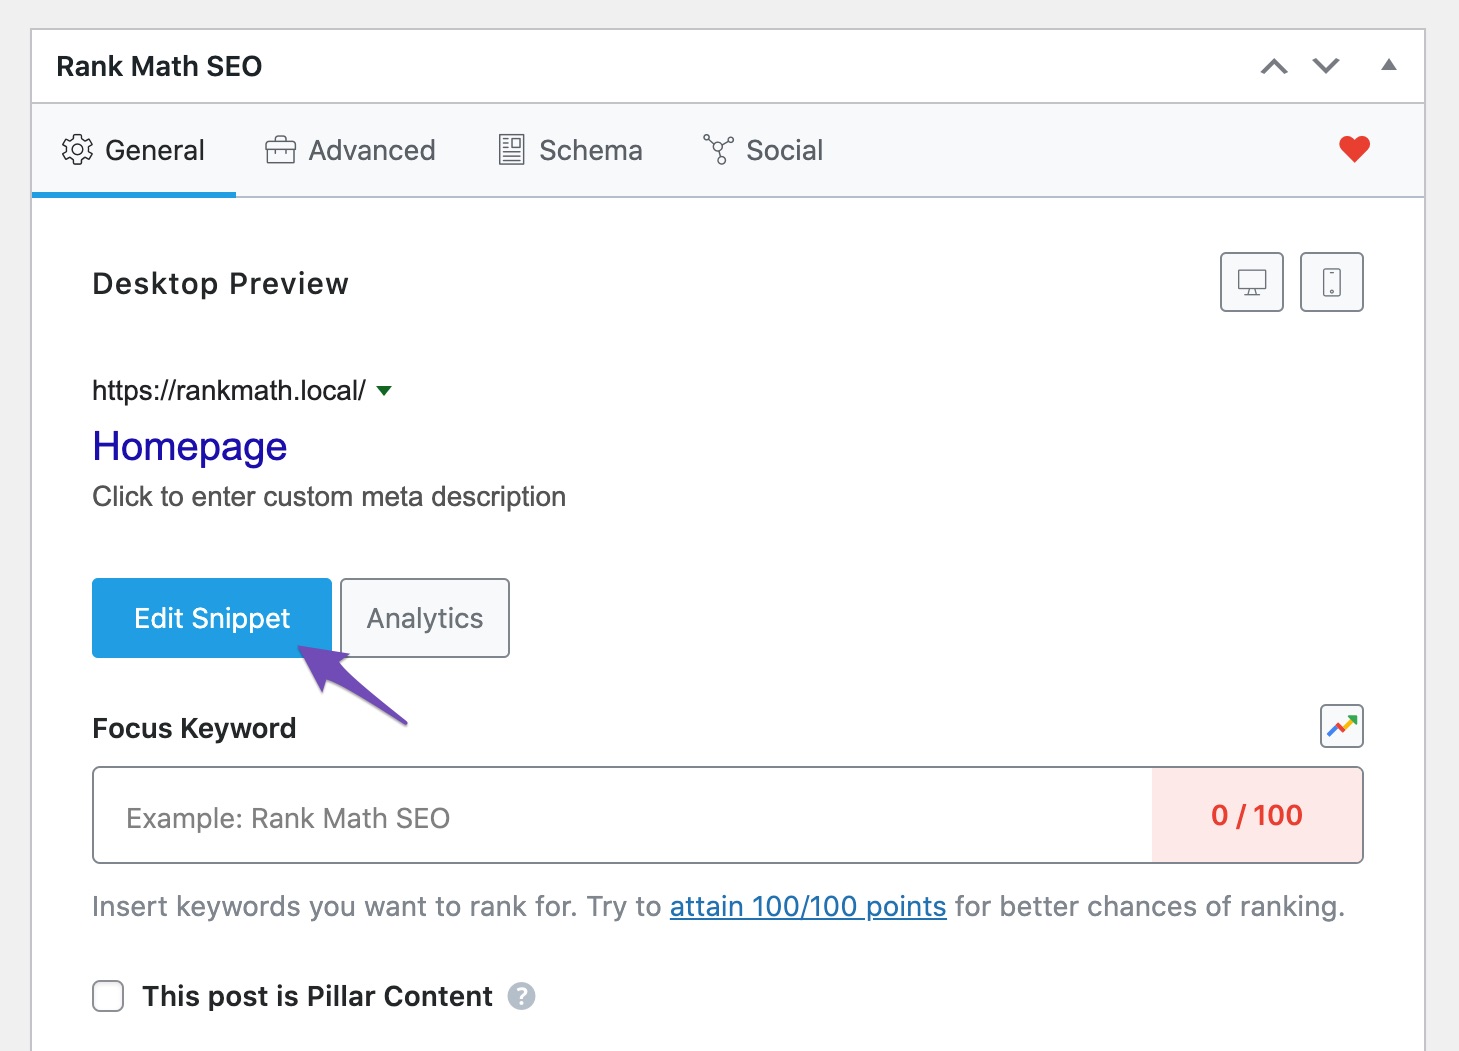Image resolution: width=1459 pixels, height=1051 pixels.
Task: Focus the Focus Keyword input field
Action: [x=622, y=816]
